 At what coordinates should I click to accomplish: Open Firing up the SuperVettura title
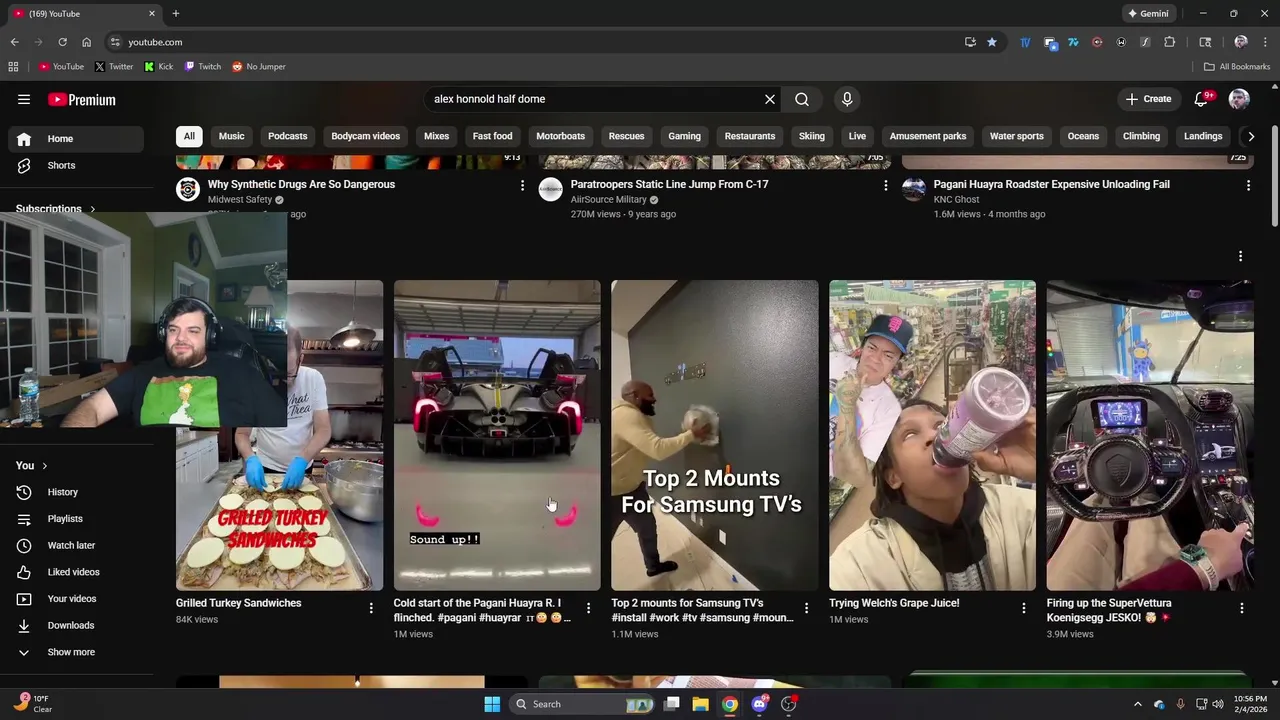(x=1109, y=610)
